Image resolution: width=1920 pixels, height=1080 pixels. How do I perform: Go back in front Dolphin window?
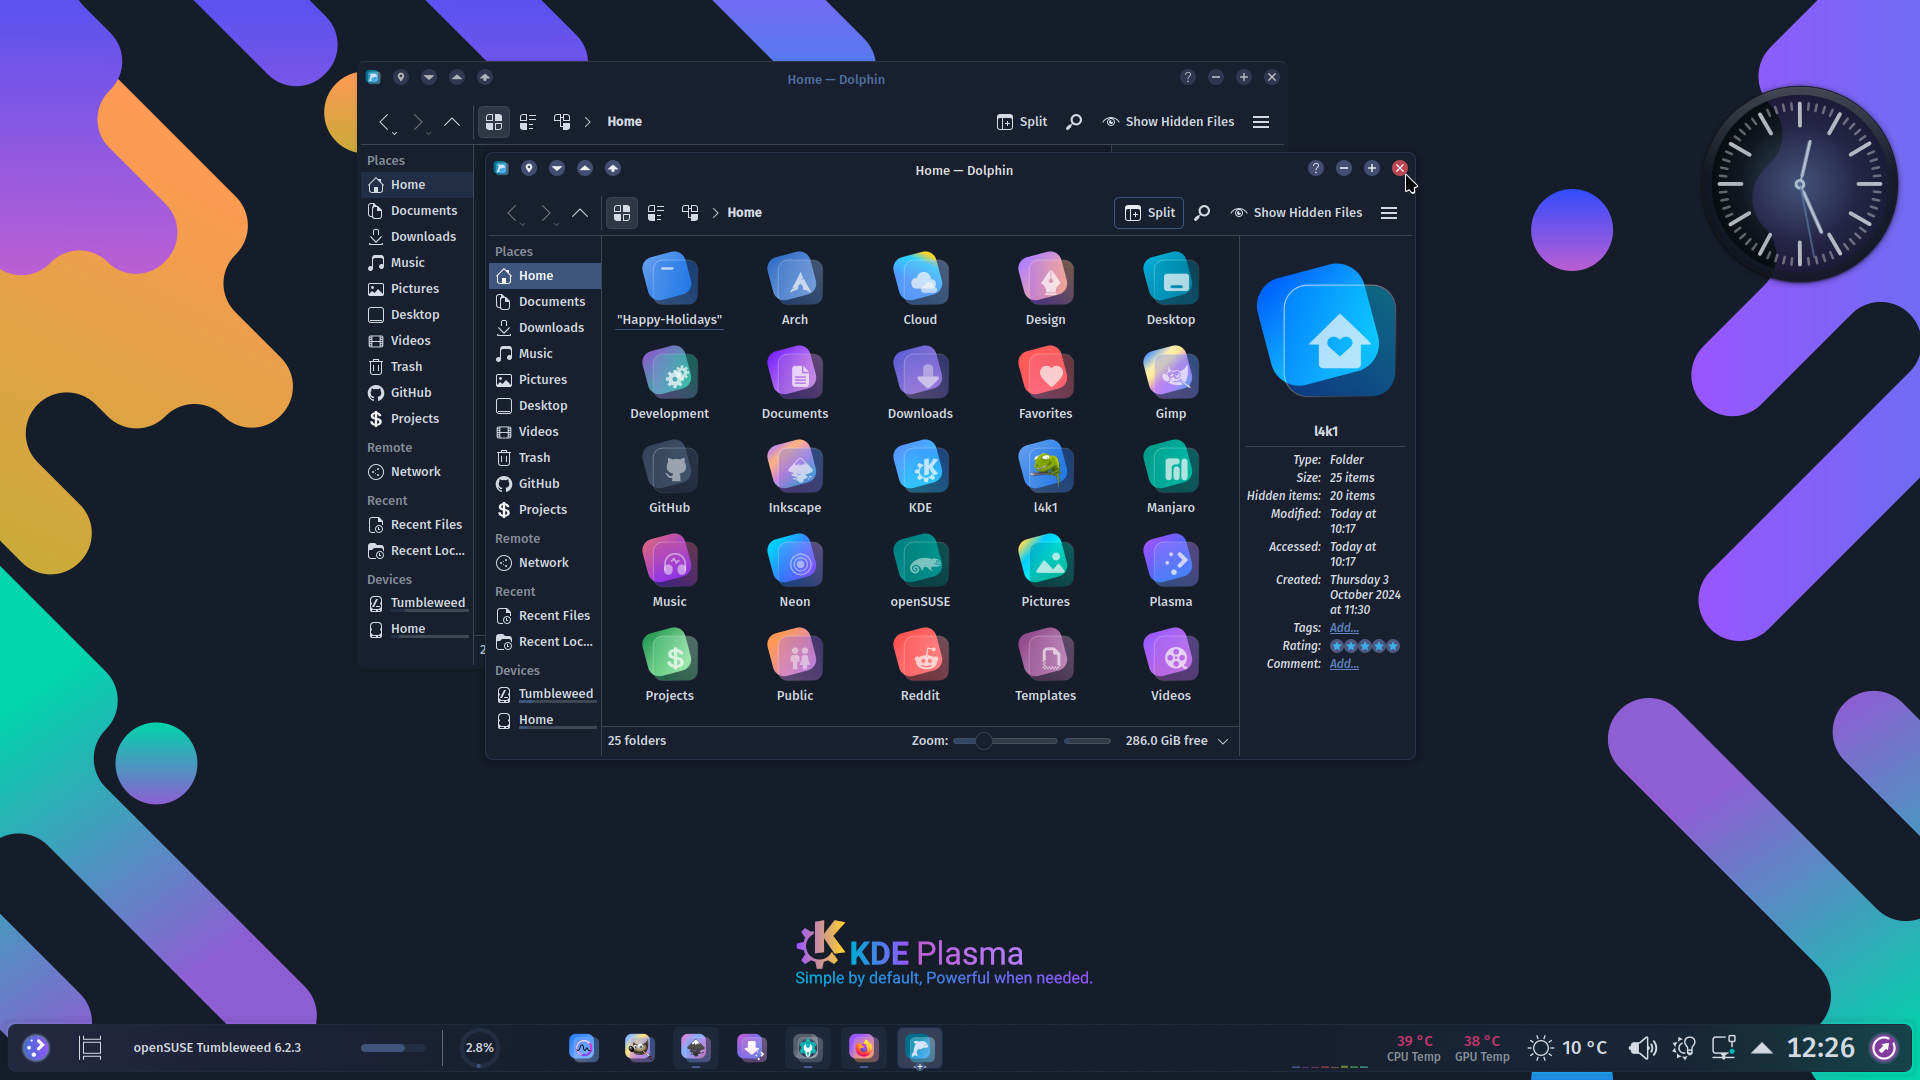click(513, 213)
